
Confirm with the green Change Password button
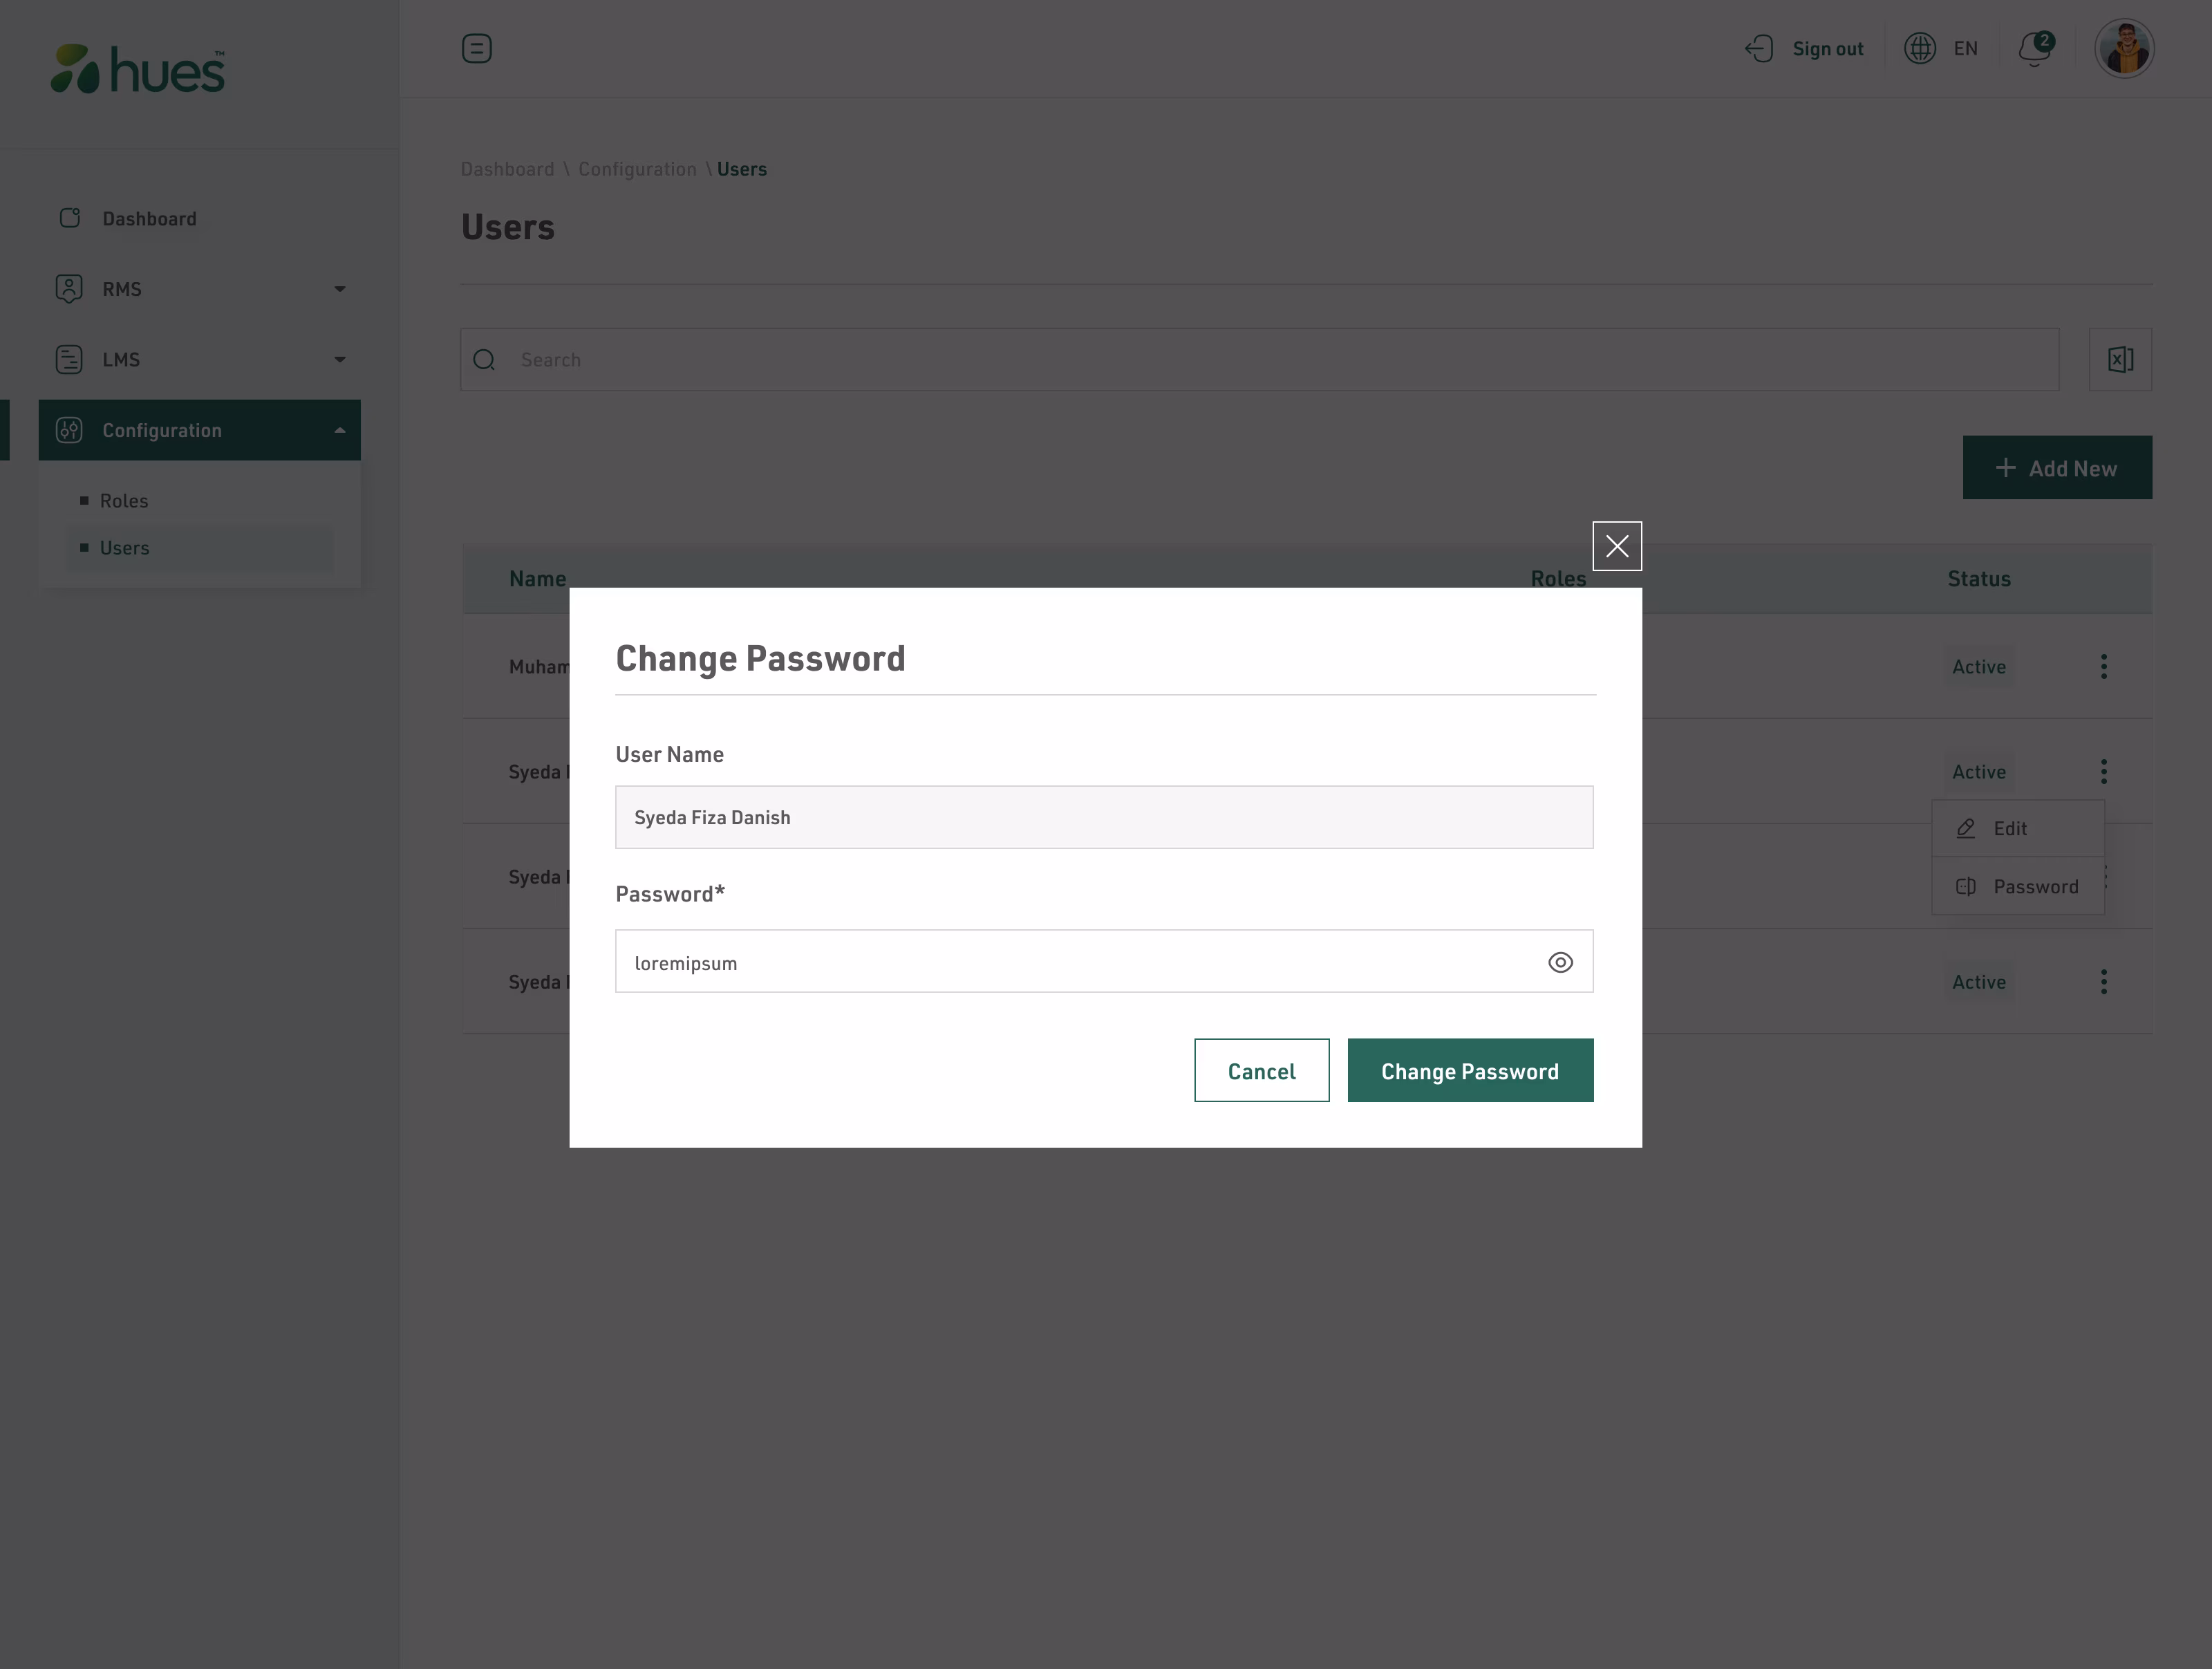click(x=1470, y=1070)
